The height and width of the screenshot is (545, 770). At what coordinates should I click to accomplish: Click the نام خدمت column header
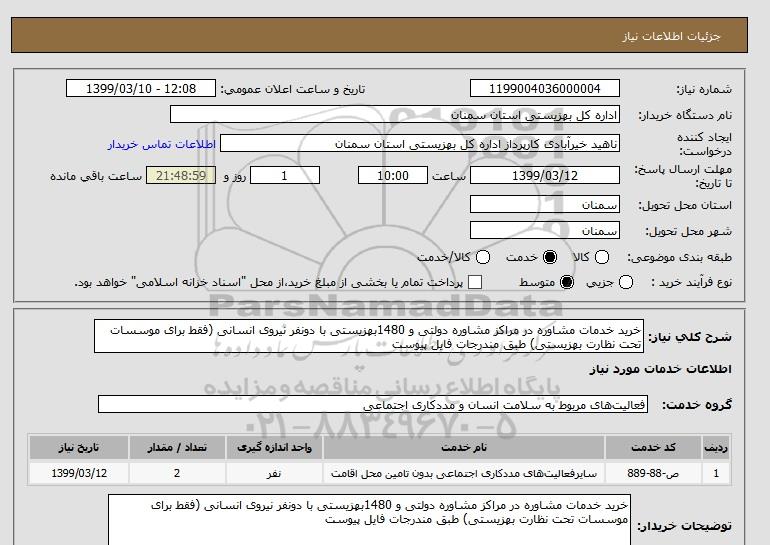point(464,447)
